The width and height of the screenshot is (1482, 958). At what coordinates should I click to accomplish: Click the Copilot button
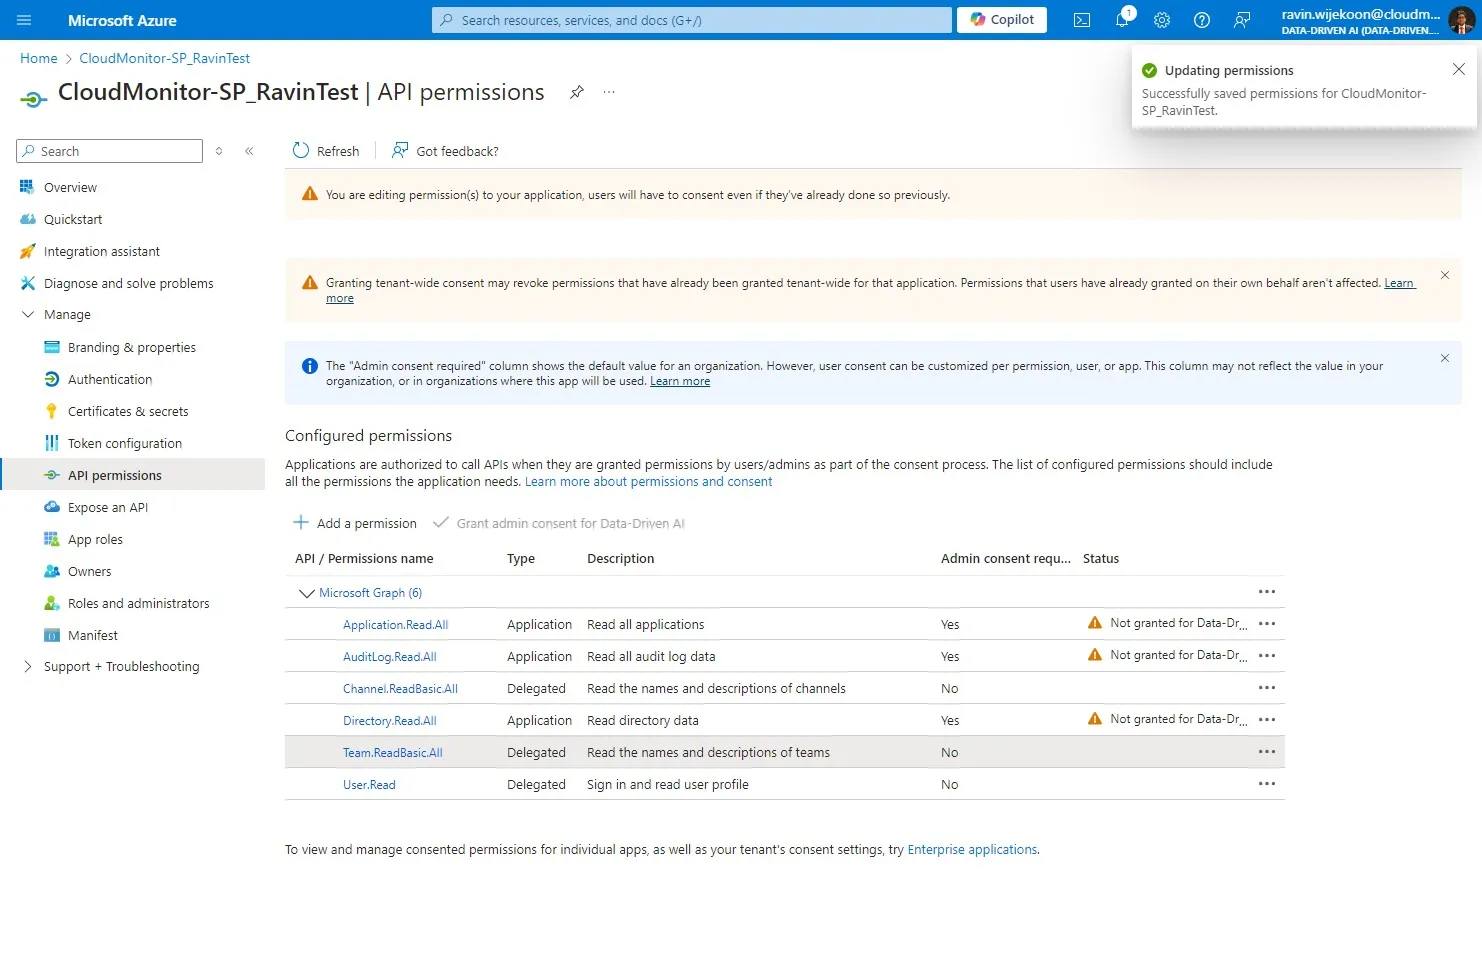point(1002,20)
